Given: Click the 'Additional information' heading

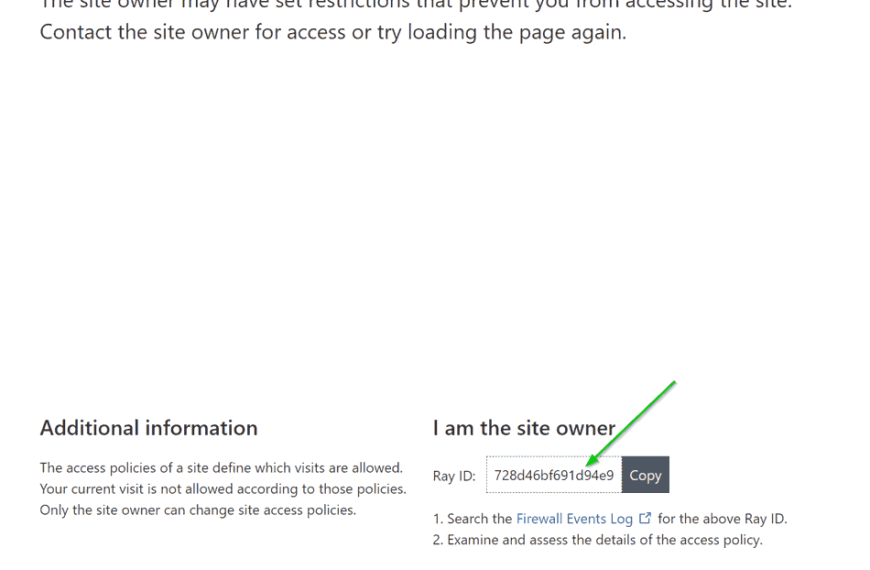Looking at the screenshot, I should [149, 428].
